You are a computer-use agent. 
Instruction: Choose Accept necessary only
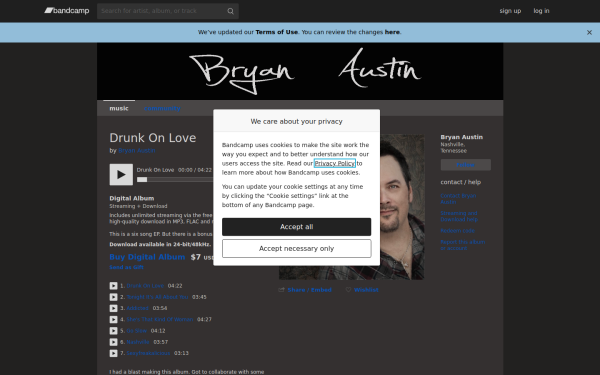point(297,249)
